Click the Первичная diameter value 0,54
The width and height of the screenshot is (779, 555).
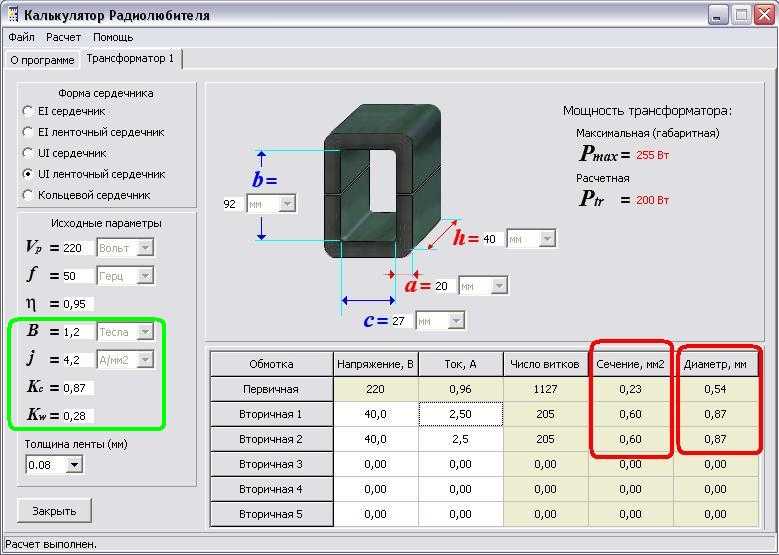[x=715, y=389]
